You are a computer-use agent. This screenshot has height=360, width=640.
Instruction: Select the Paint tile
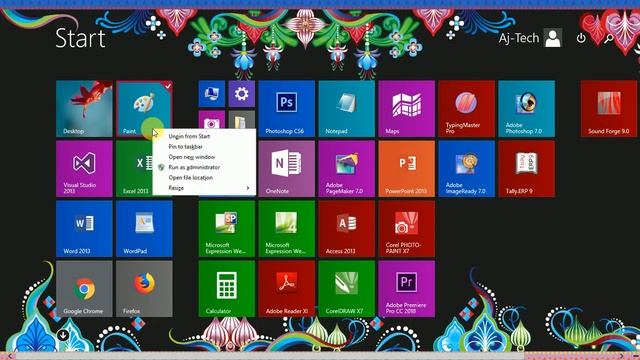(144, 109)
